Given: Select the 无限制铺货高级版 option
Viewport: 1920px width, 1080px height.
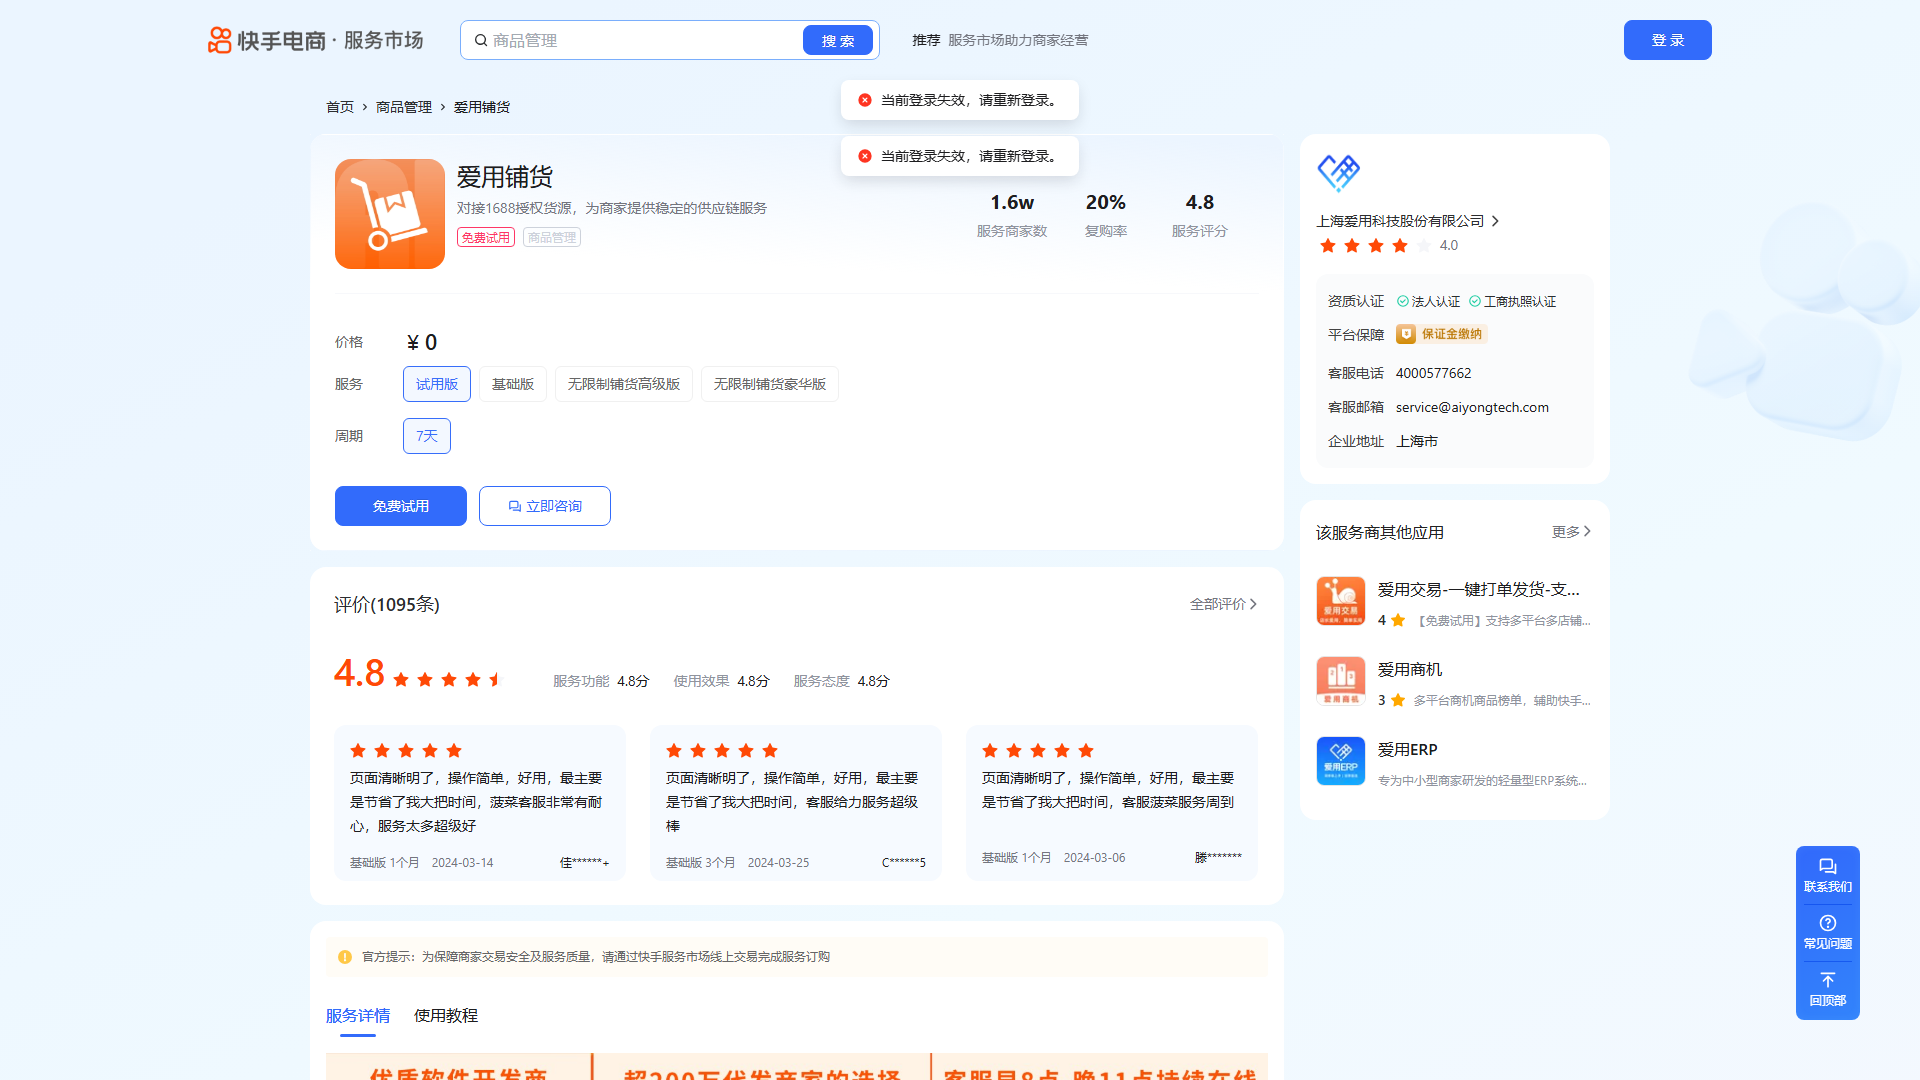Looking at the screenshot, I should tap(624, 384).
